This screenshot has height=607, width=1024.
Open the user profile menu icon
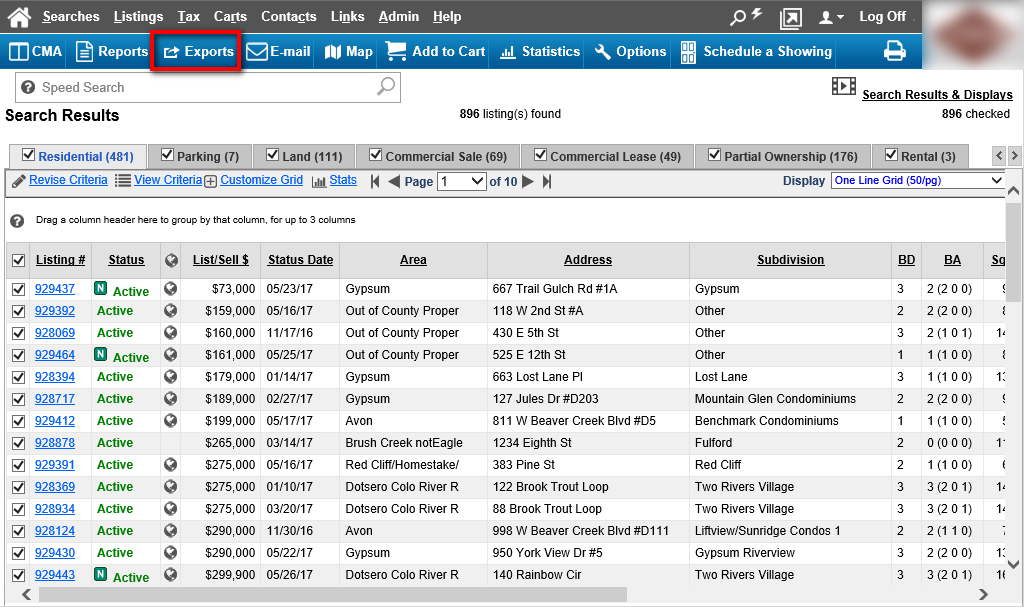coord(831,18)
